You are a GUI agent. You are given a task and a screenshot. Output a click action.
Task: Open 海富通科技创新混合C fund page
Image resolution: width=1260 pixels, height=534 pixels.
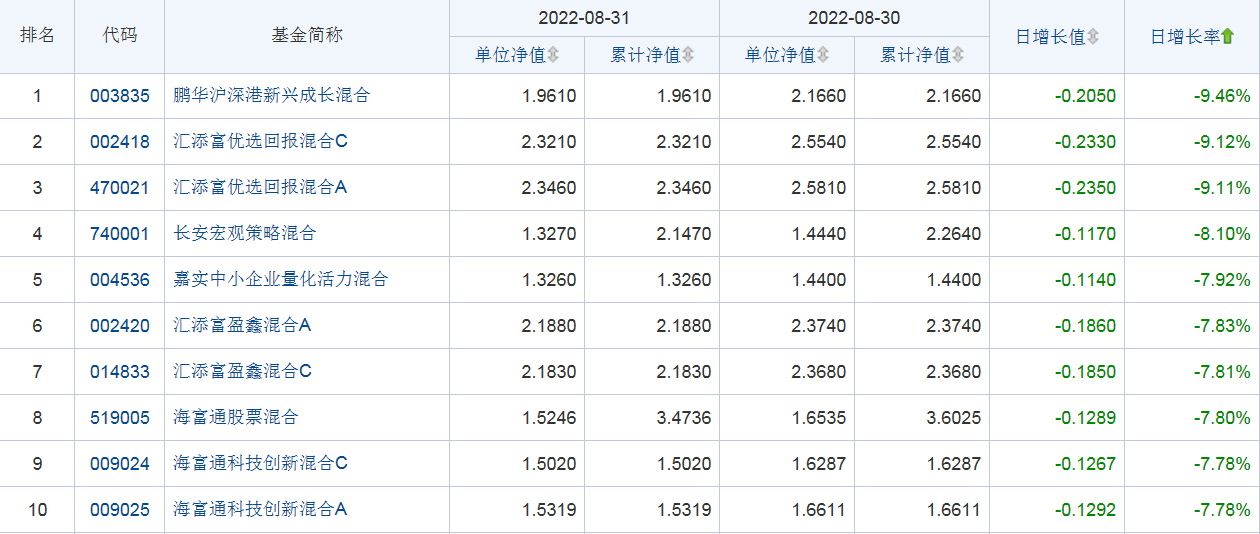(x=260, y=464)
